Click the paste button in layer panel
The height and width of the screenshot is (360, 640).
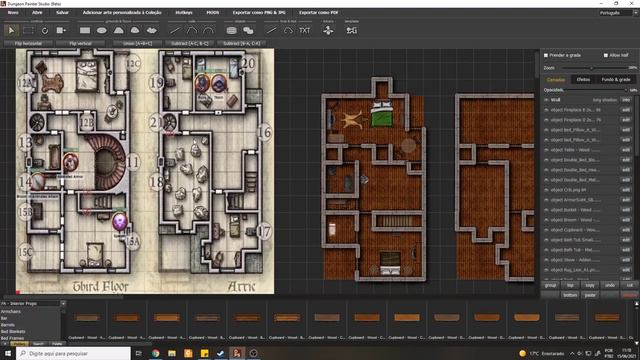(590, 295)
